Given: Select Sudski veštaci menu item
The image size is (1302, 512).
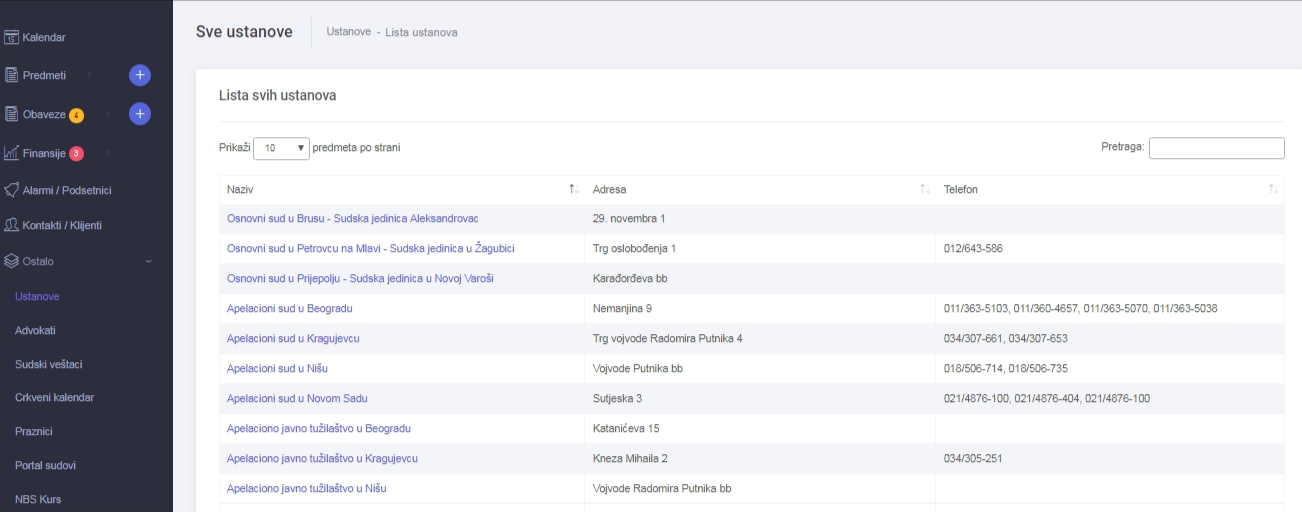Looking at the screenshot, I should 47,364.
